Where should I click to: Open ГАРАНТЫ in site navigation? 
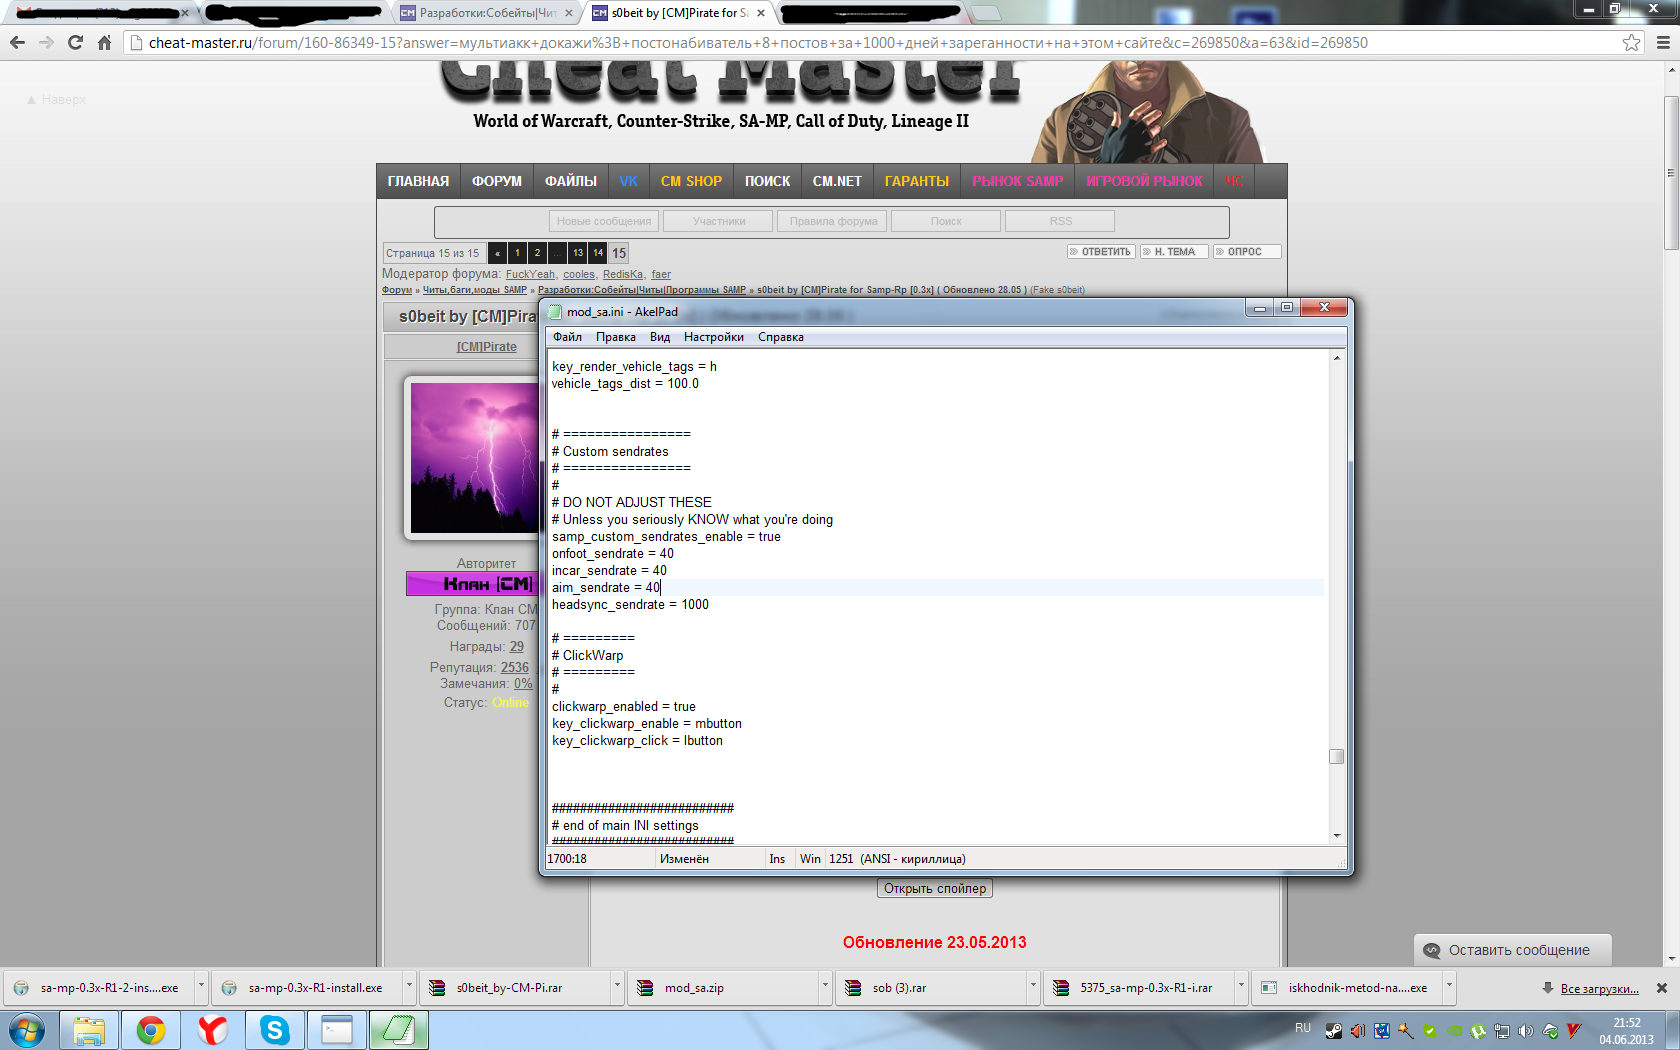click(x=917, y=181)
